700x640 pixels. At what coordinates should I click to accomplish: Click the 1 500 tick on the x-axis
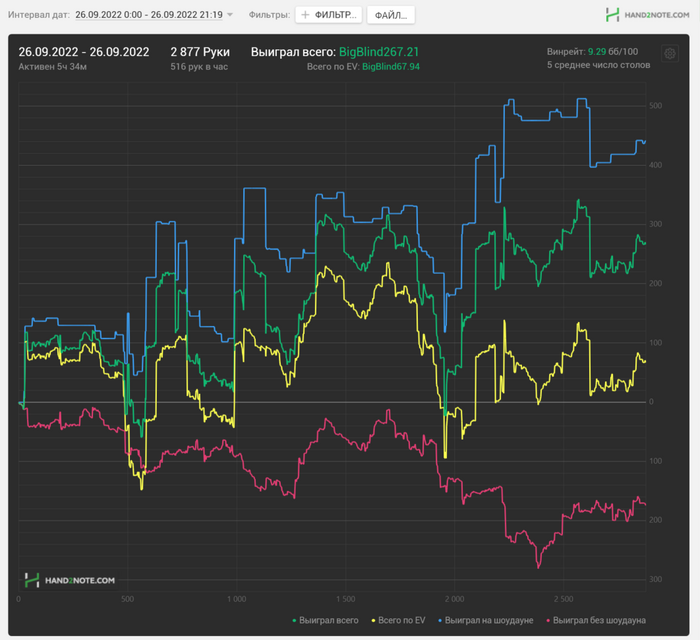(x=346, y=599)
